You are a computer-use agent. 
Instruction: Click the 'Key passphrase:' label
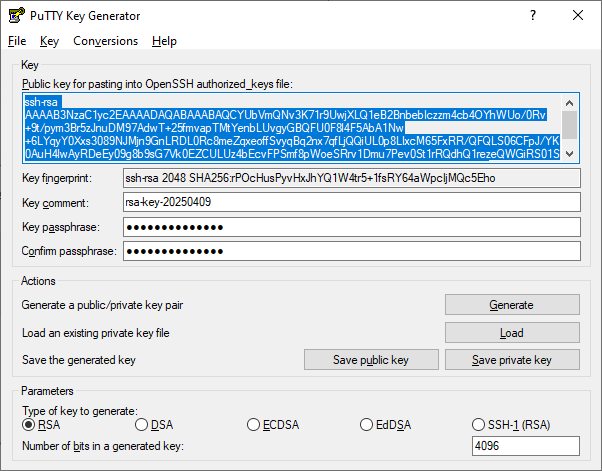61,227
